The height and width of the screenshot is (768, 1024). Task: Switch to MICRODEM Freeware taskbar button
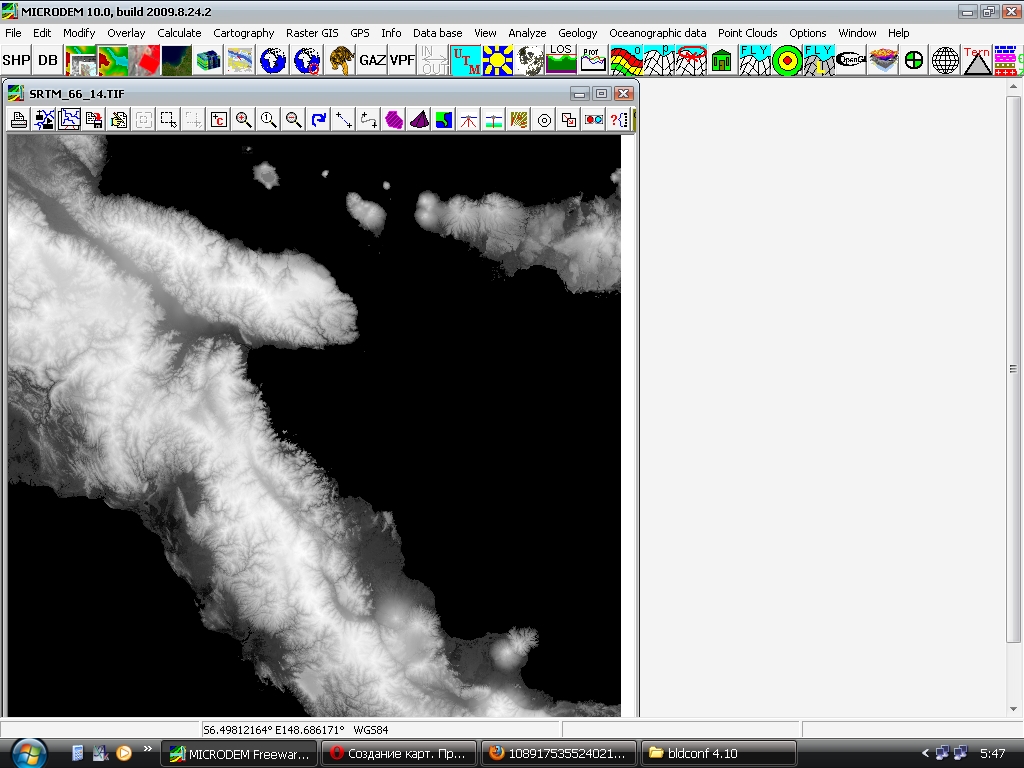(239, 754)
